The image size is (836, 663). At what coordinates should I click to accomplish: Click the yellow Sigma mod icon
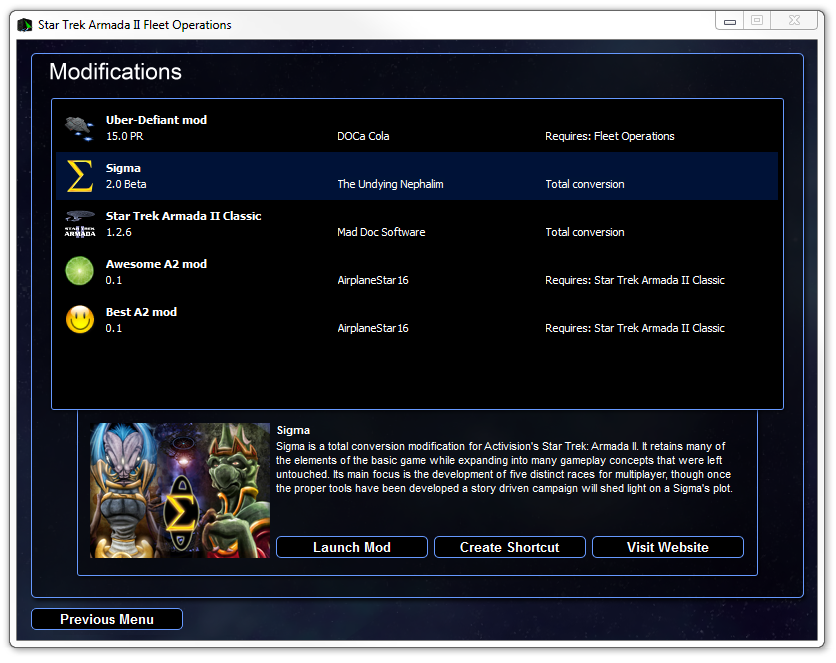click(x=80, y=176)
